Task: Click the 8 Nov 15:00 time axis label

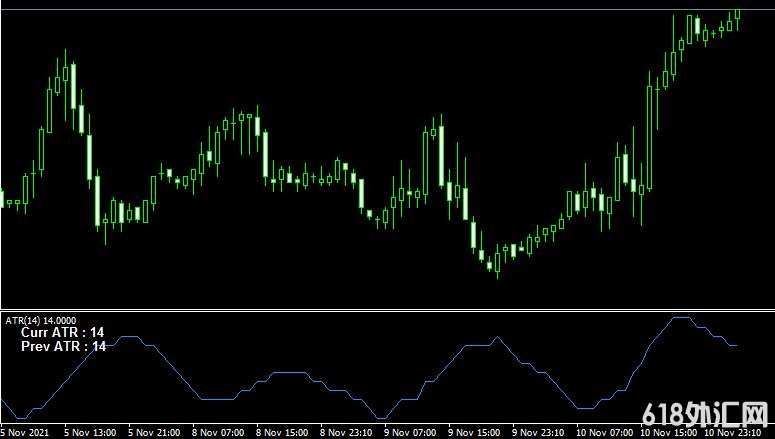Action: [283, 432]
